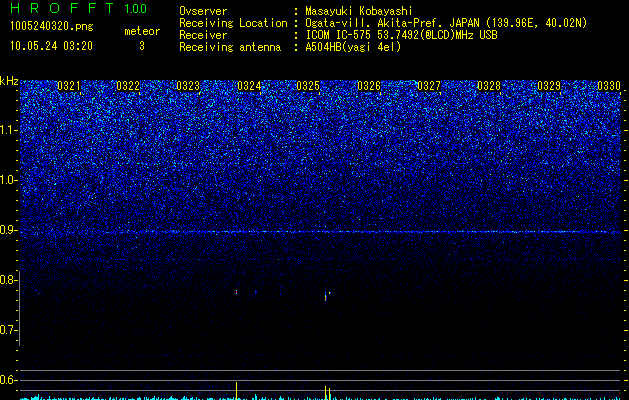Click the 0.6 kHz axis label
The image size is (629, 400).
(x=8, y=380)
